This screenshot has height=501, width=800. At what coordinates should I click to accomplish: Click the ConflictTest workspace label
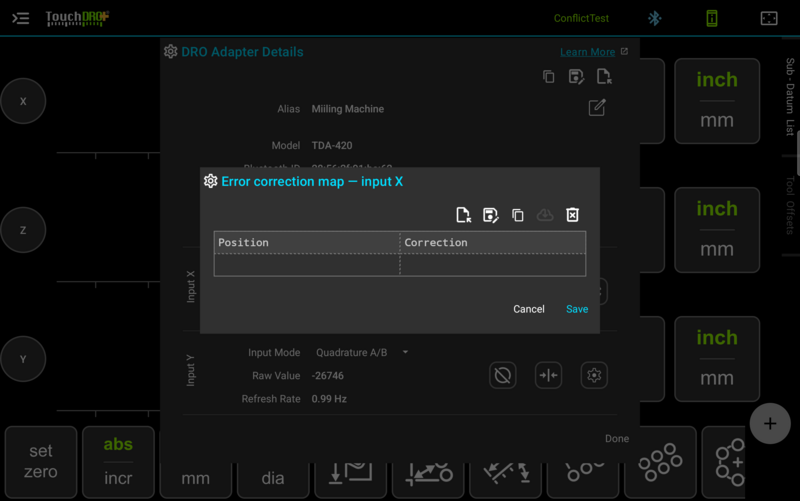coord(581,18)
